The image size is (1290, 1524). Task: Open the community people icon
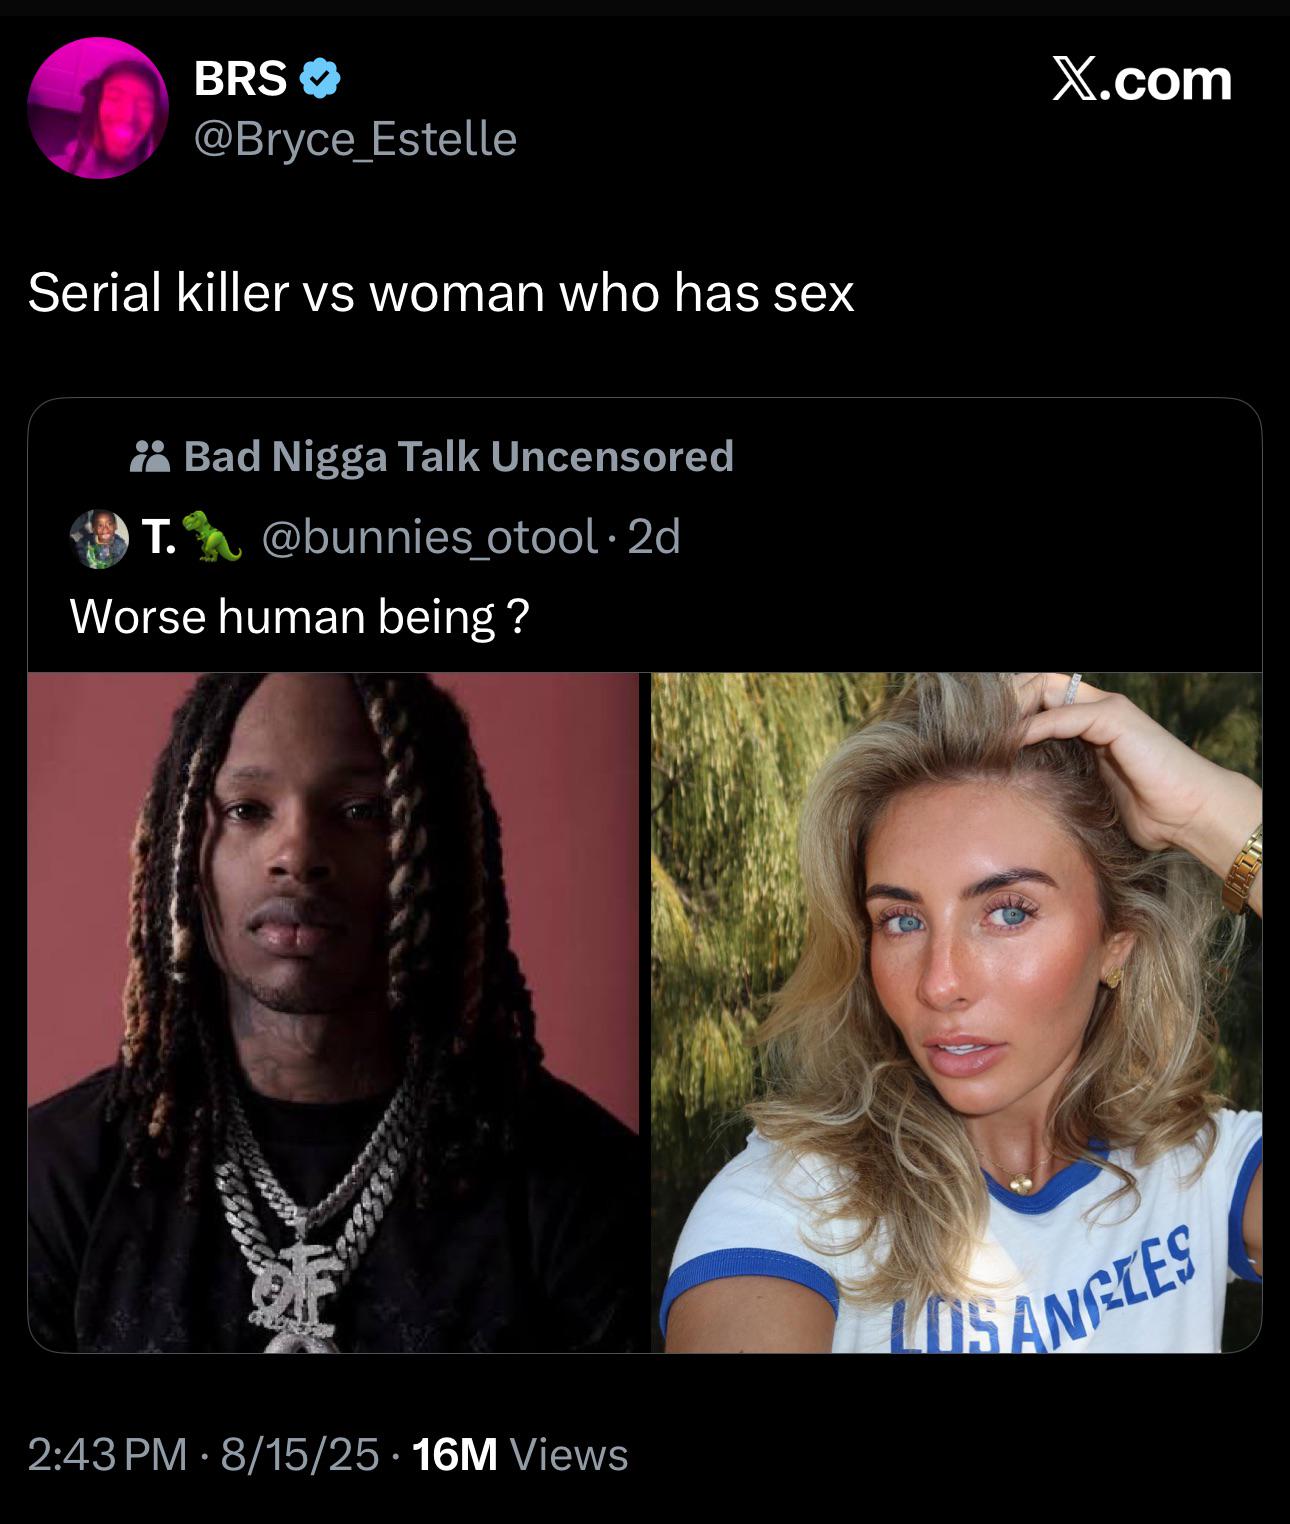pos(150,457)
